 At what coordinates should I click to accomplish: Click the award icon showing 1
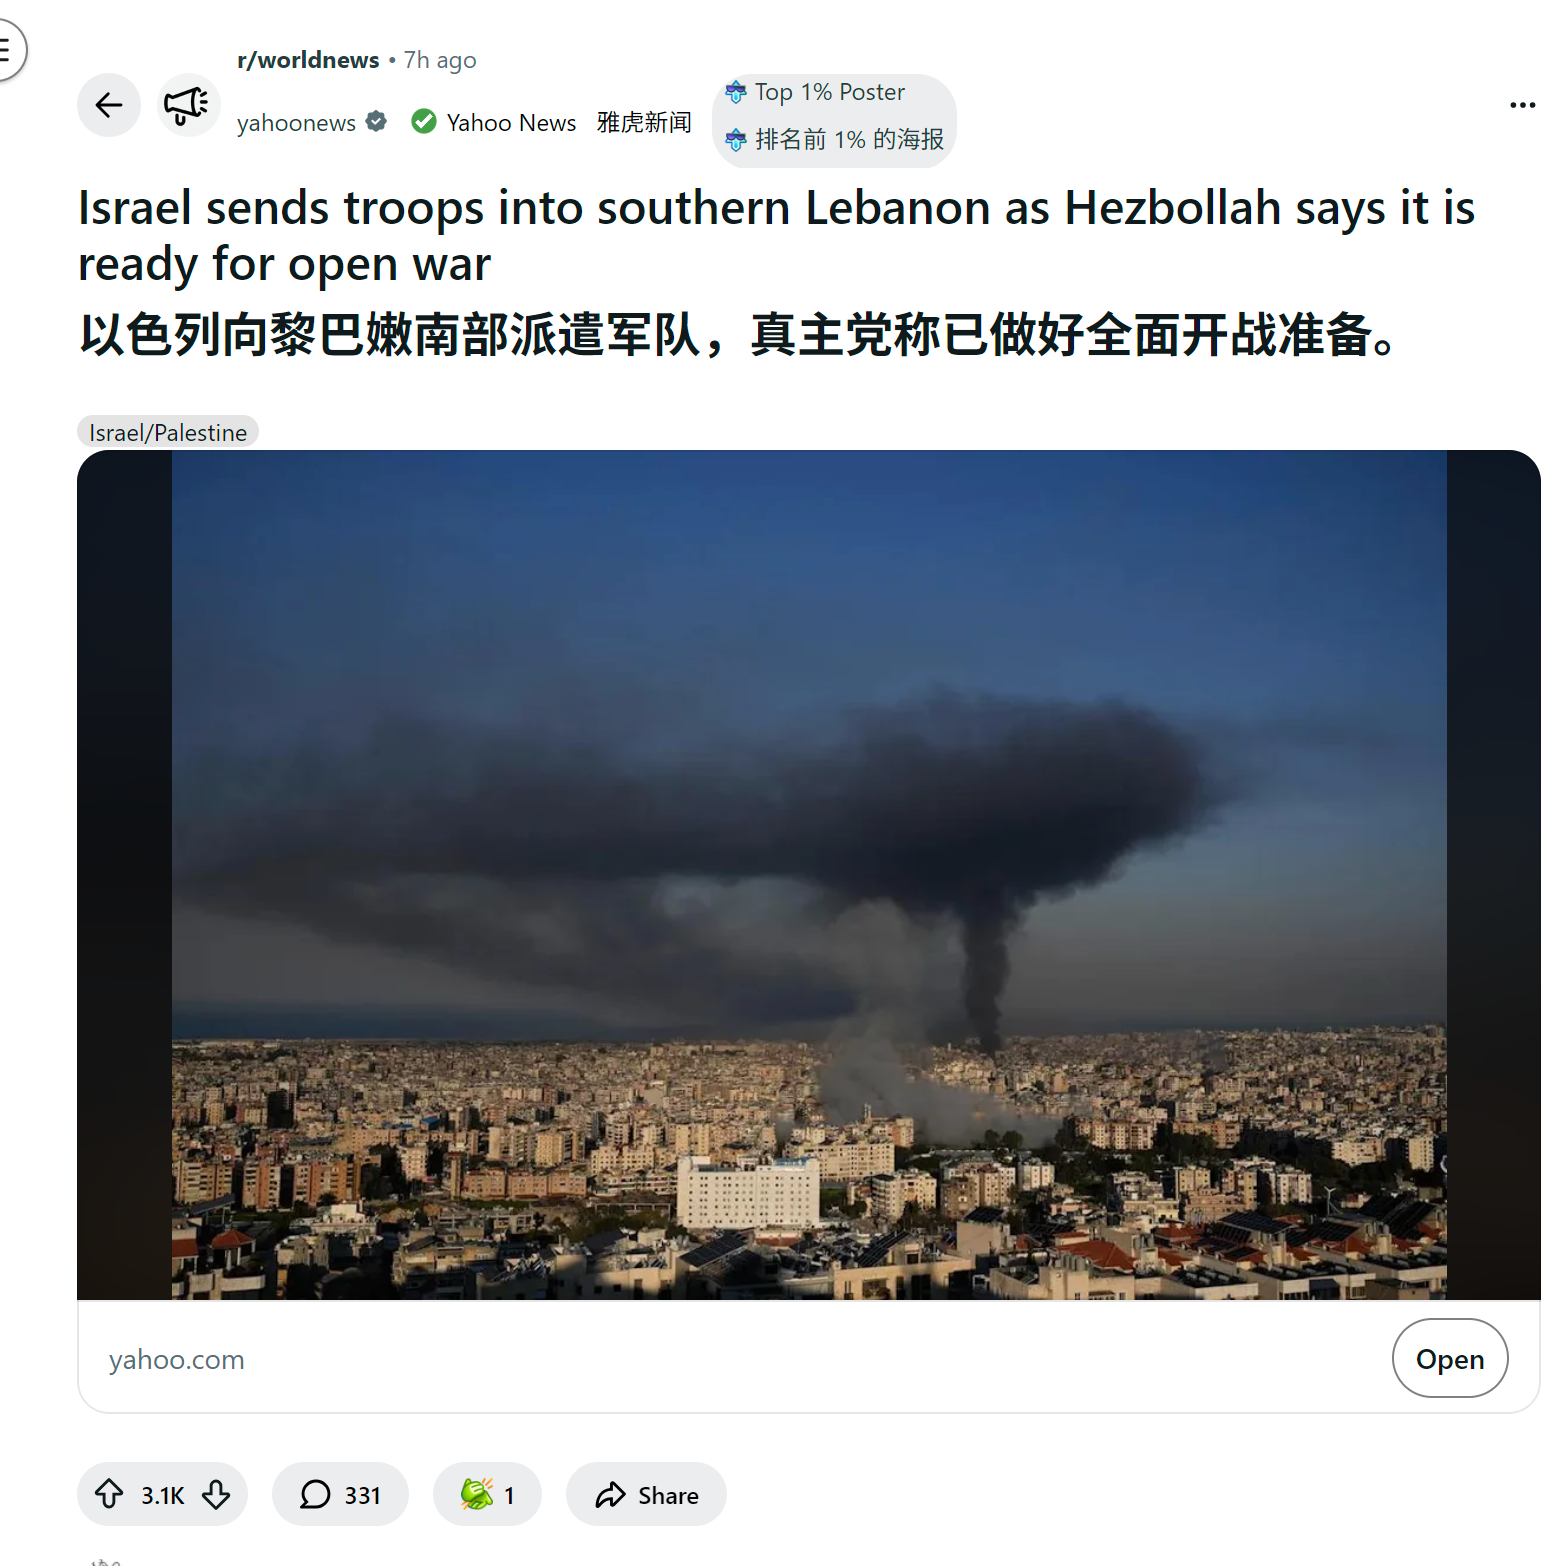click(x=487, y=1494)
